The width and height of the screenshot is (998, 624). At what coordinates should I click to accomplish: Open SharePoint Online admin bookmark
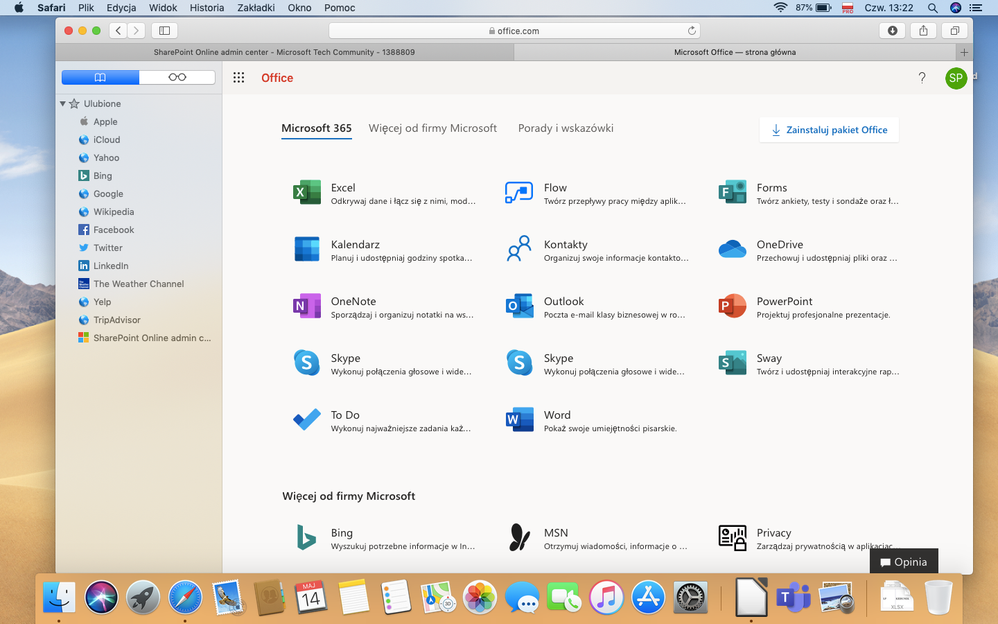[151, 338]
